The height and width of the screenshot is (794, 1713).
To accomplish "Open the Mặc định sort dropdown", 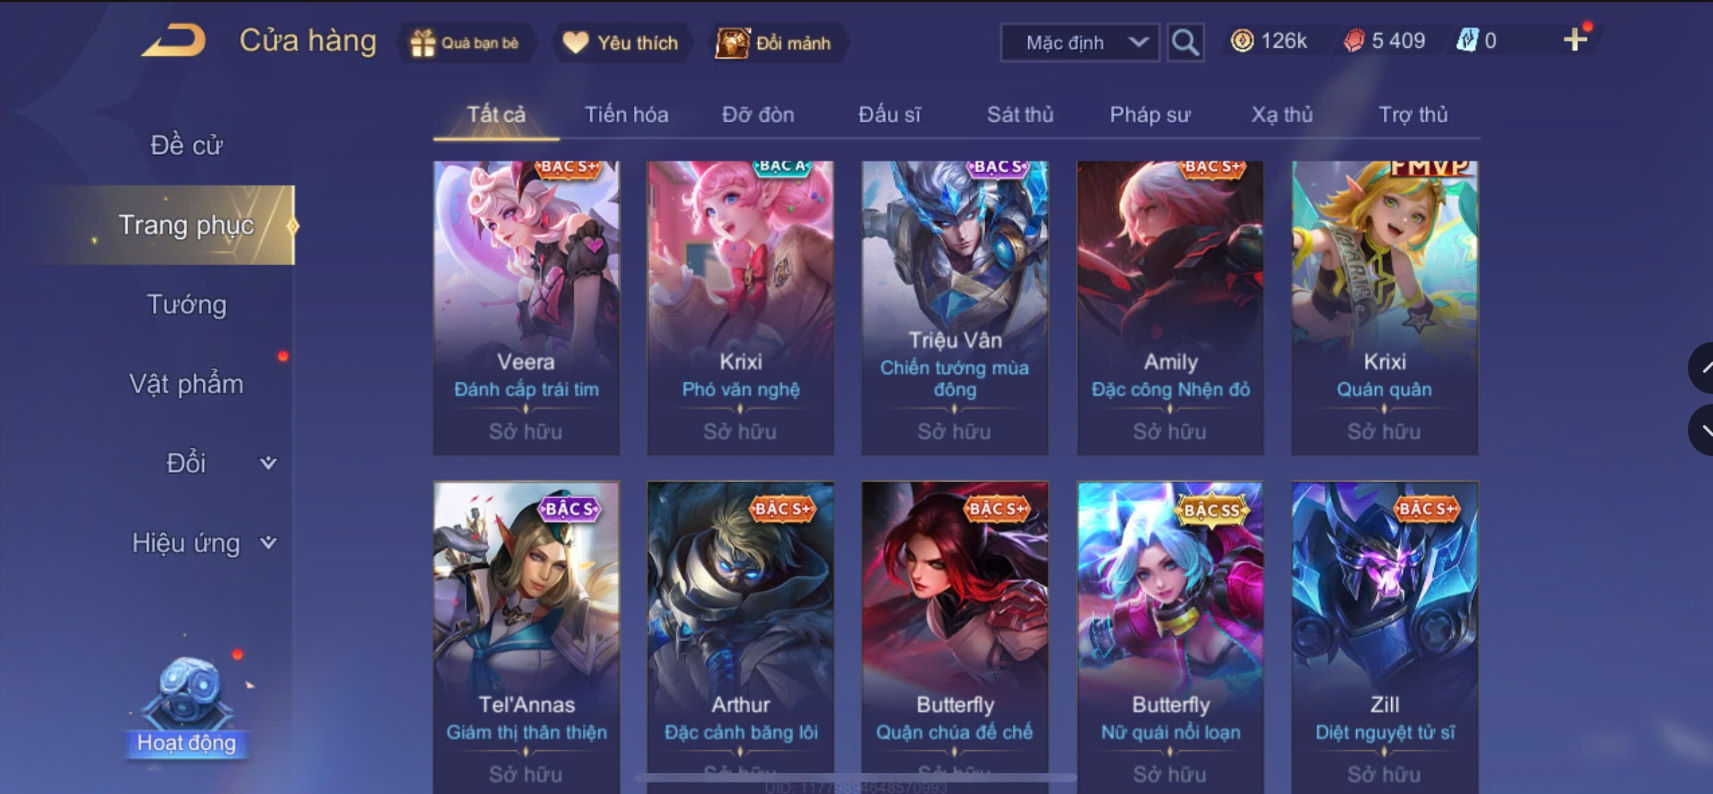I will [1080, 42].
